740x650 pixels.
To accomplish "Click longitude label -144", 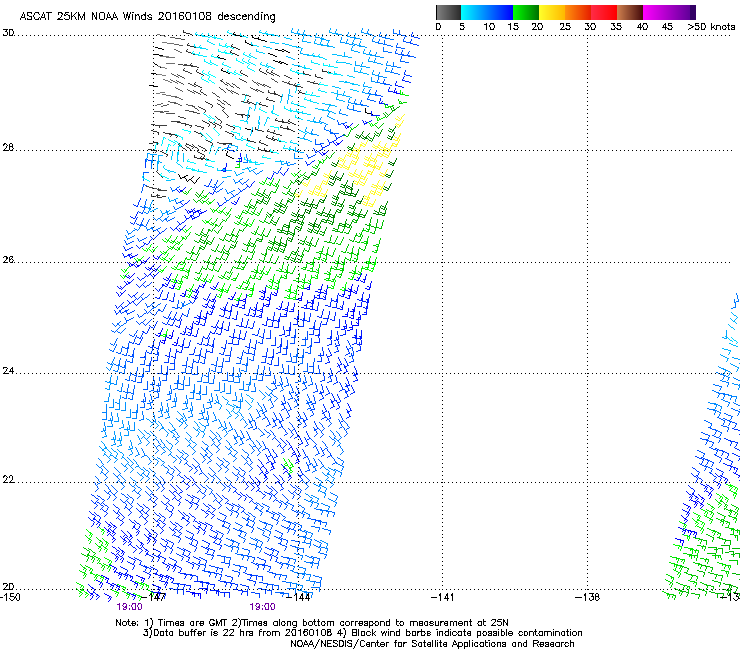I will 300,597.
